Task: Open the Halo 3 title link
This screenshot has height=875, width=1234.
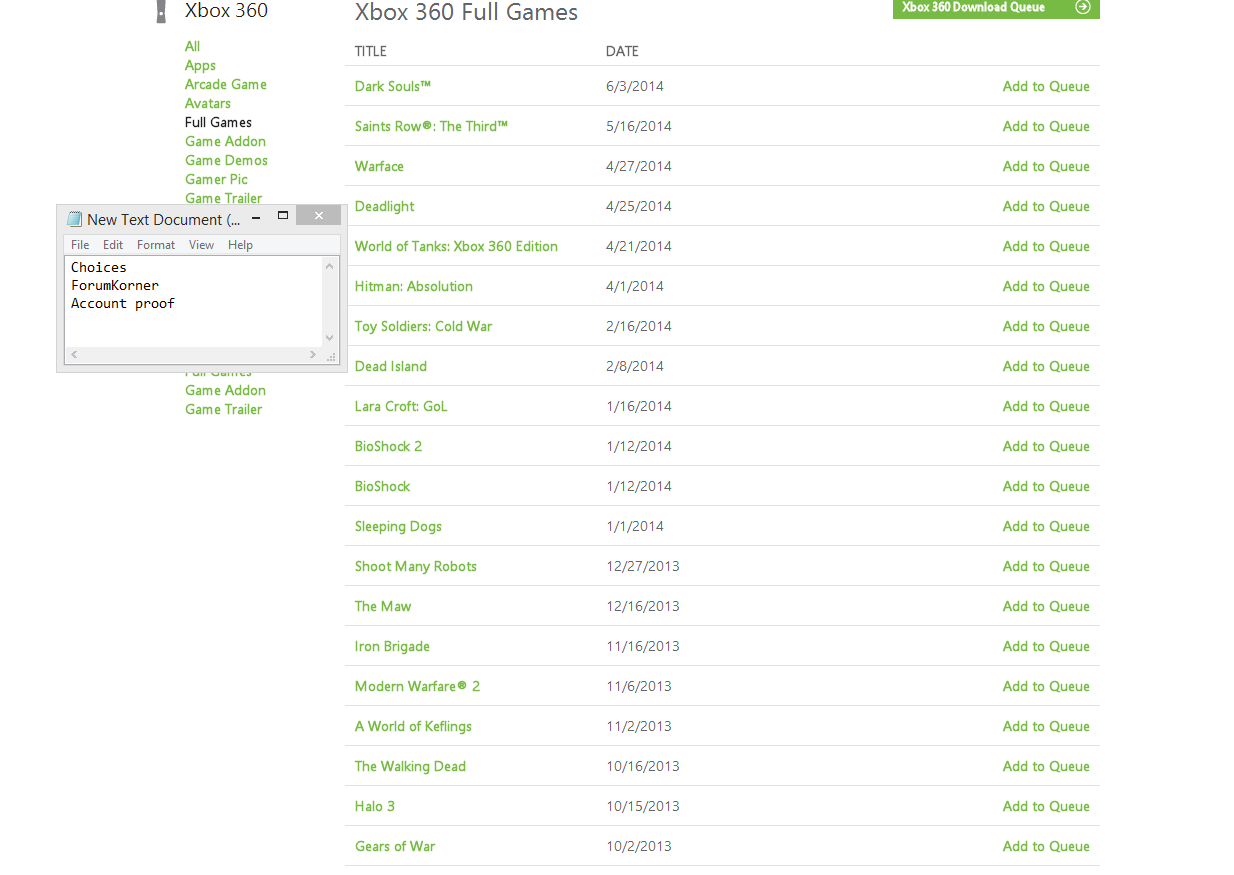Action: tap(375, 806)
